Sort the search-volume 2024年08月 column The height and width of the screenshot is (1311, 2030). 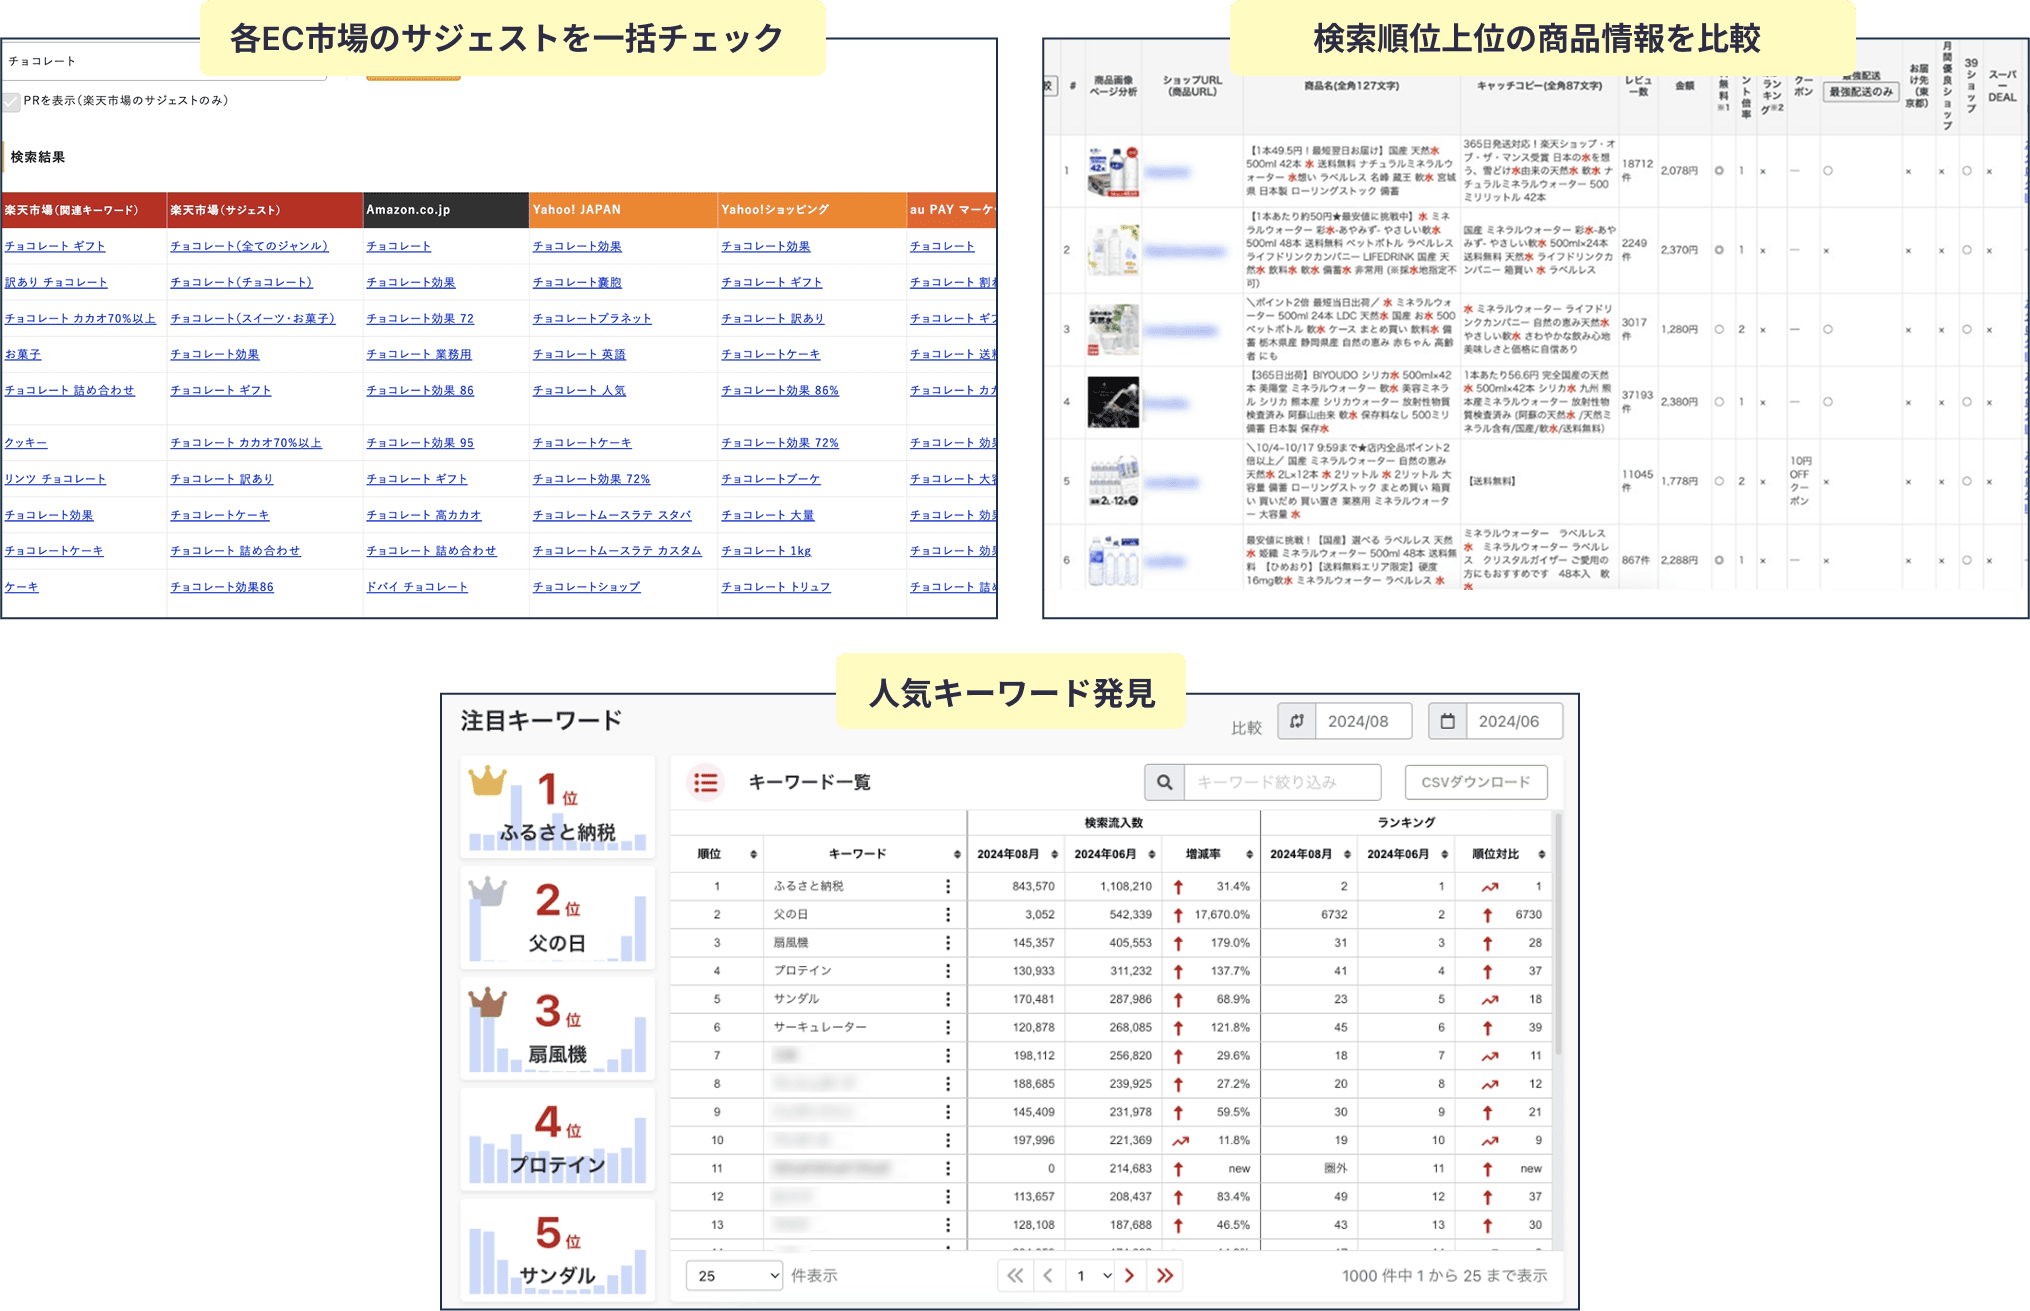click(1054, 854)
